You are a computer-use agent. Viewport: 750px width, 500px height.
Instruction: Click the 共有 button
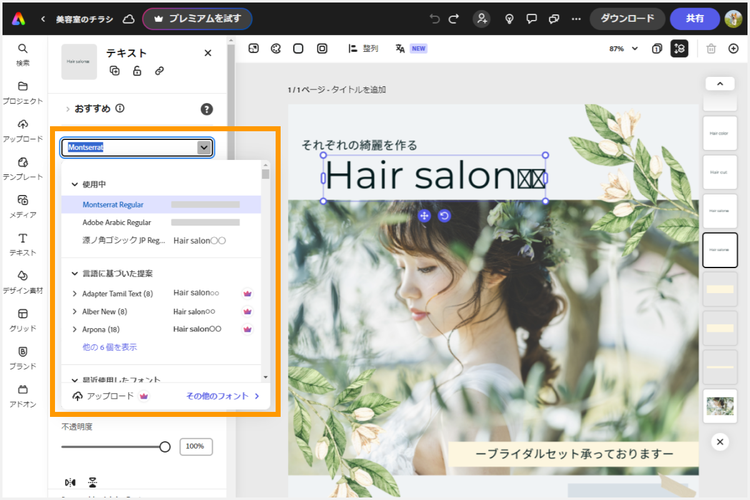[695, 19]
